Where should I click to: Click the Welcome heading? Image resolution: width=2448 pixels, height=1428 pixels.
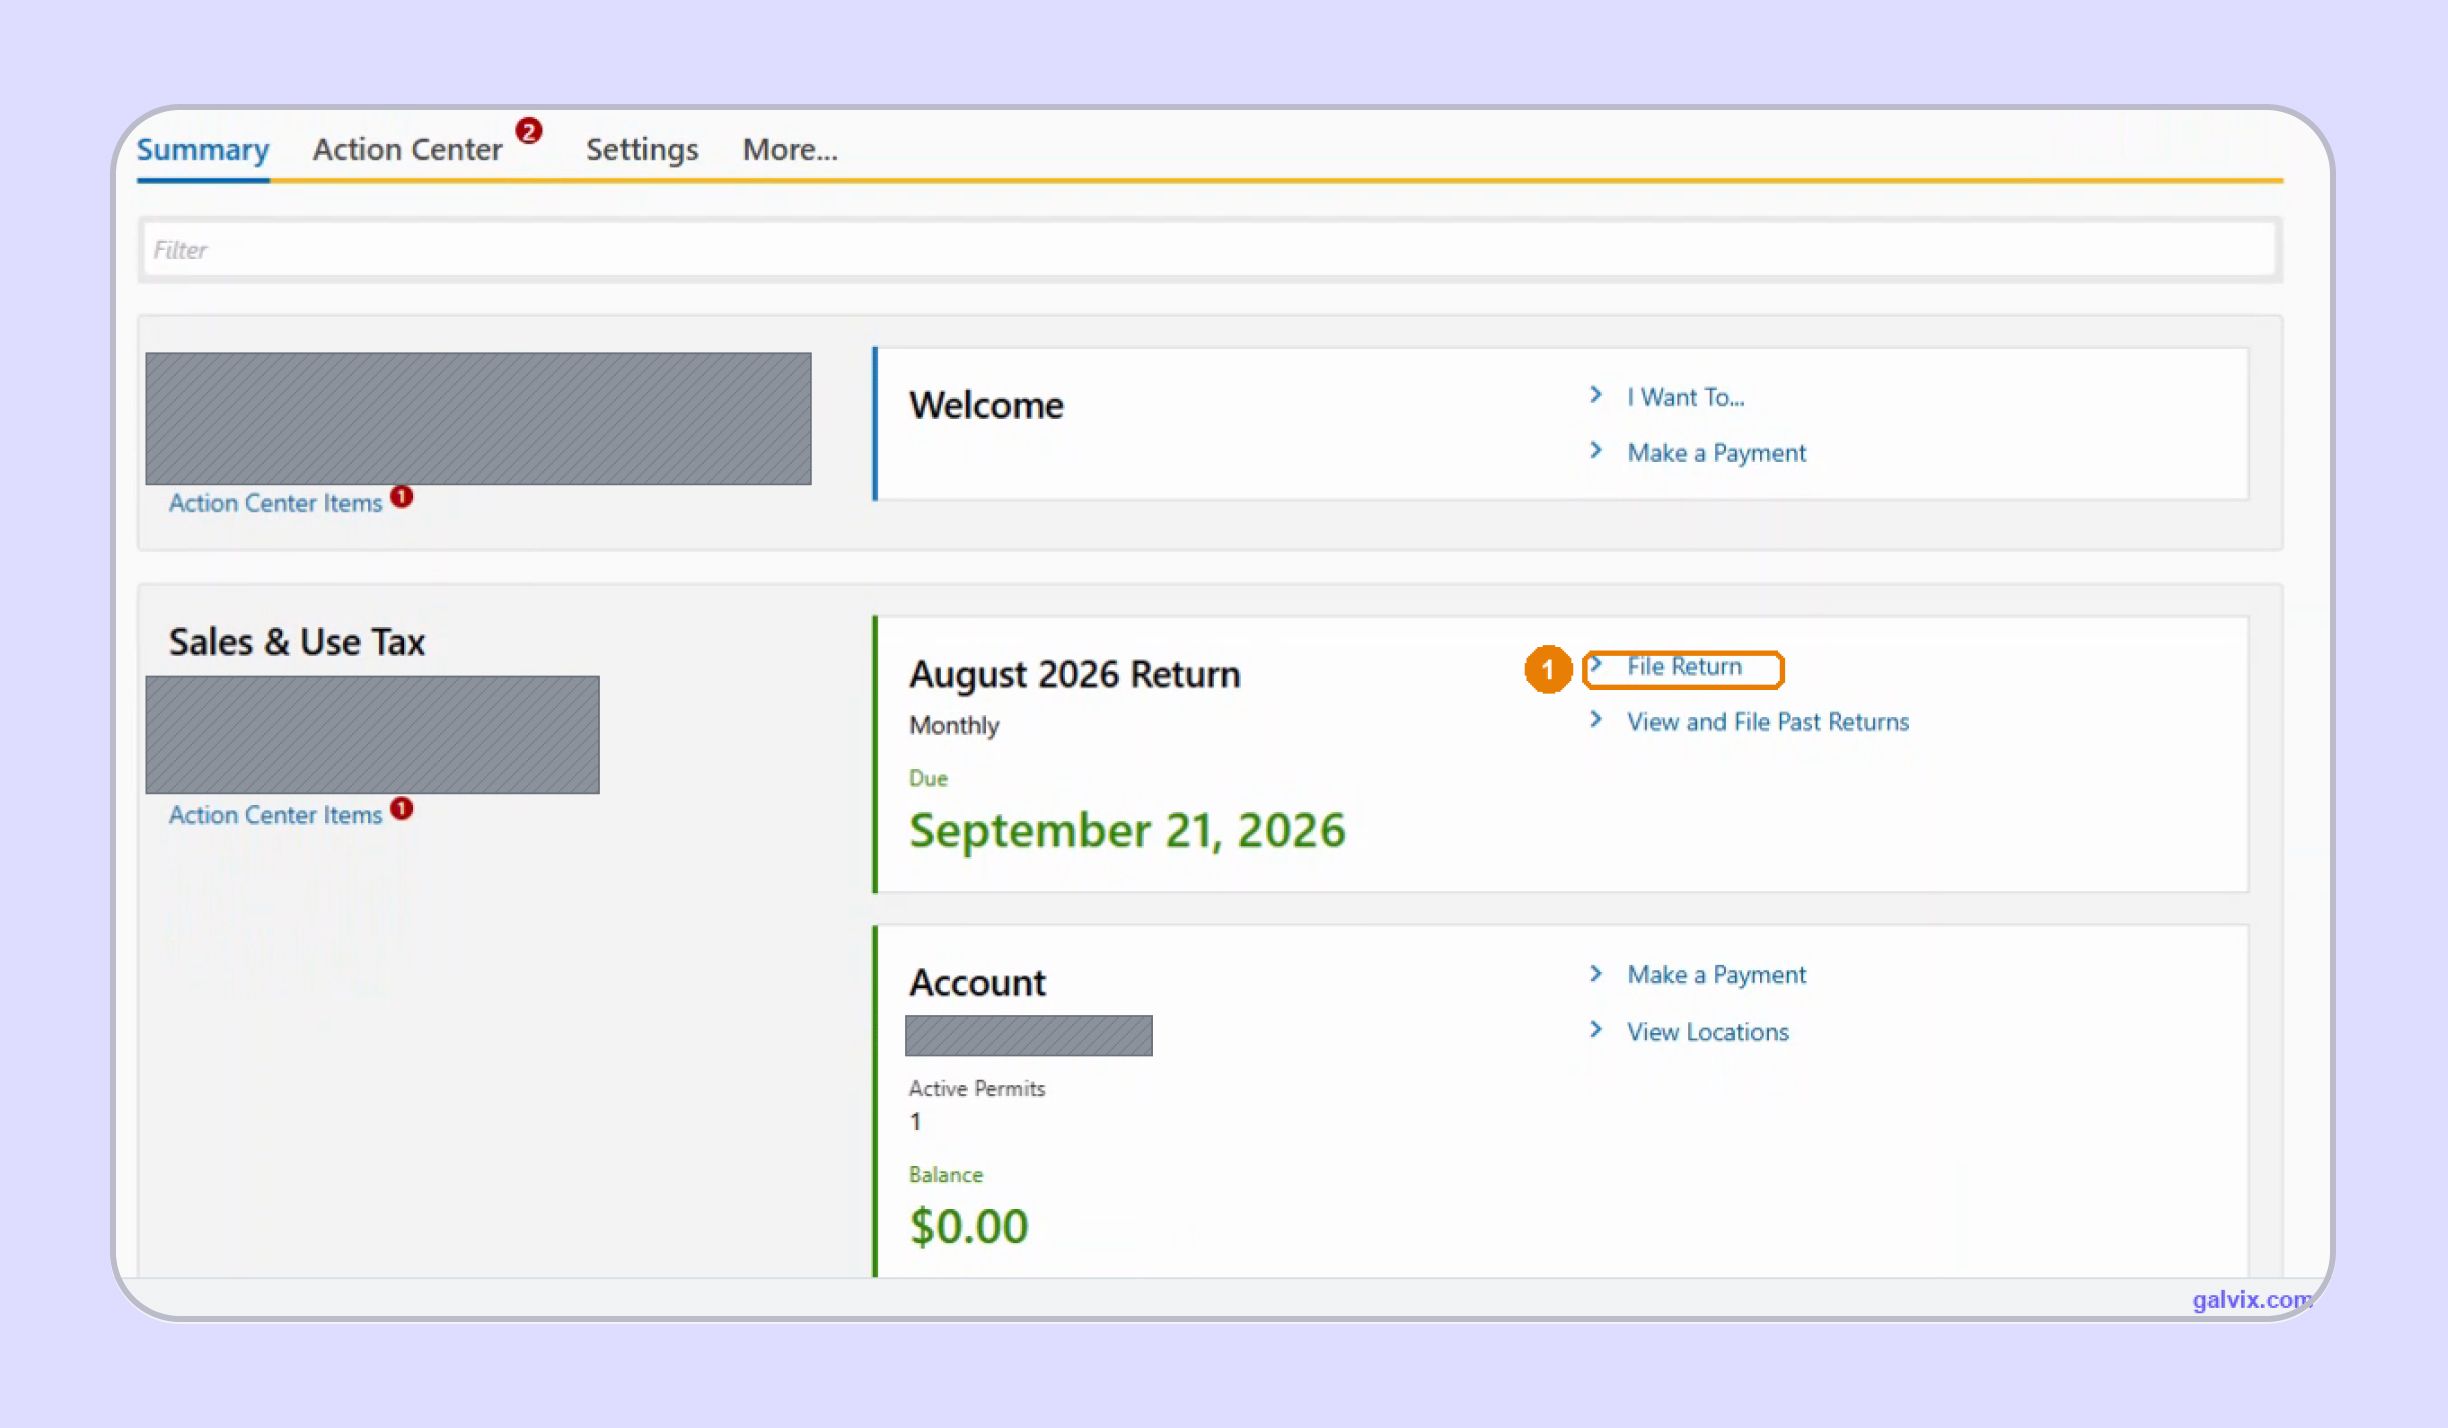(x=986, y=405)
